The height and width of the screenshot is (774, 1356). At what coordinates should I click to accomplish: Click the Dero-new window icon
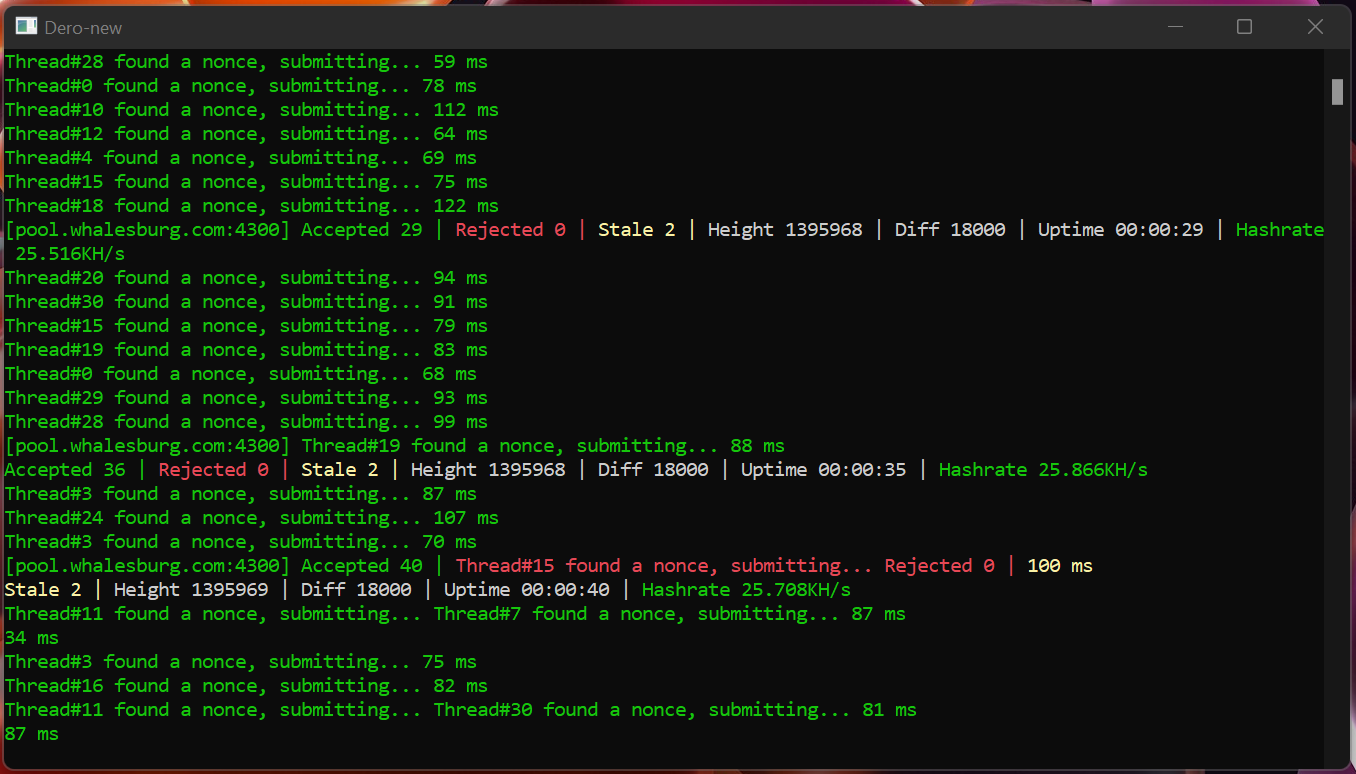pyautogui.click(x=26, y=27)
